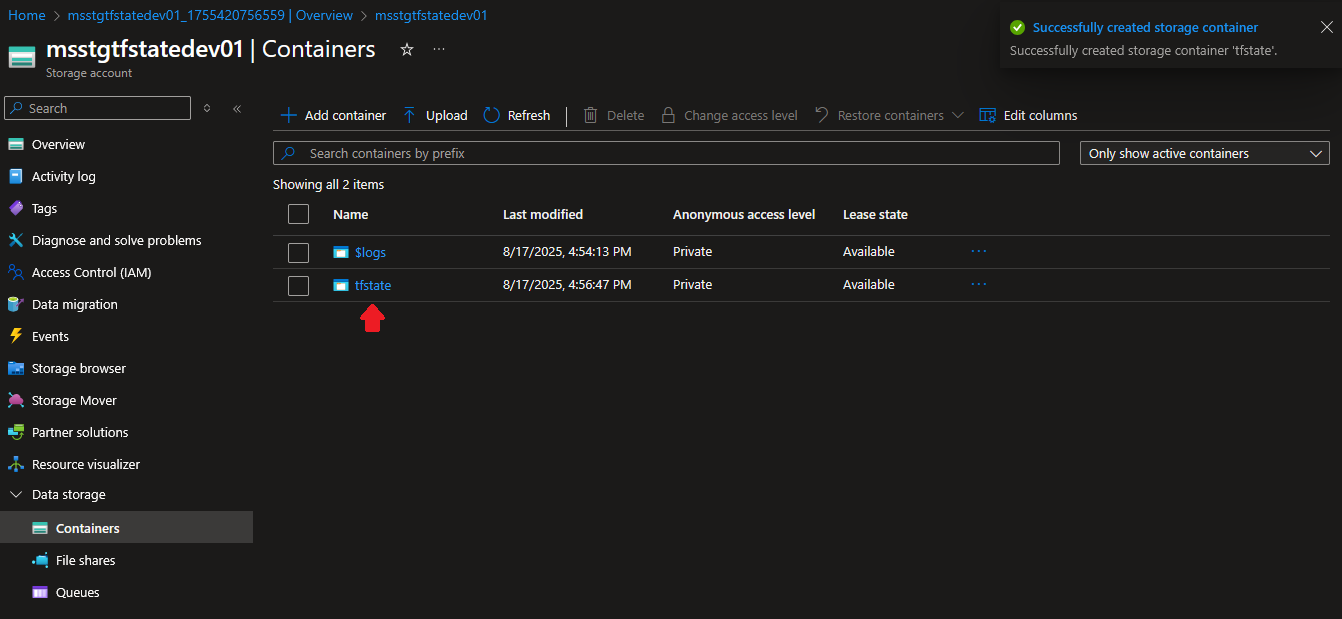1342x619 pixels.
Task: Collapse the sidebar with double chevron icon
Action: [237, 108]
